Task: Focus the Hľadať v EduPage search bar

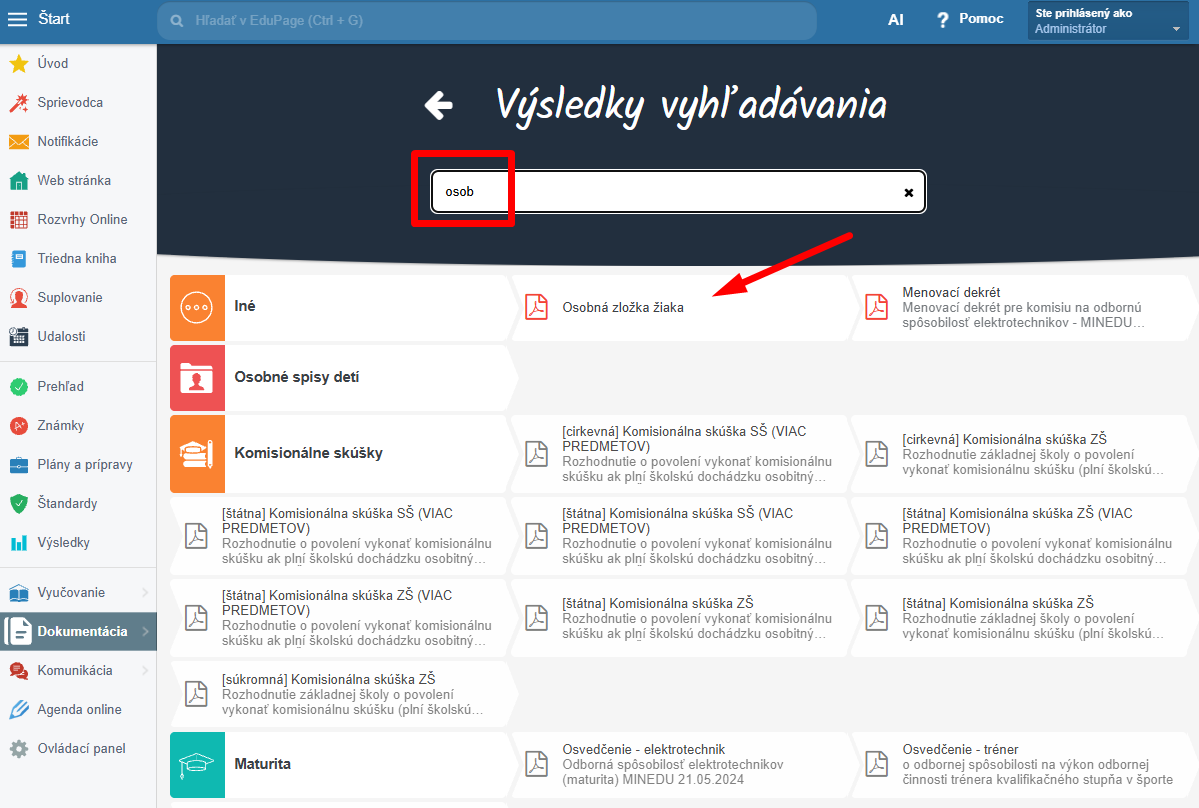Action: (x=487, y=21)
